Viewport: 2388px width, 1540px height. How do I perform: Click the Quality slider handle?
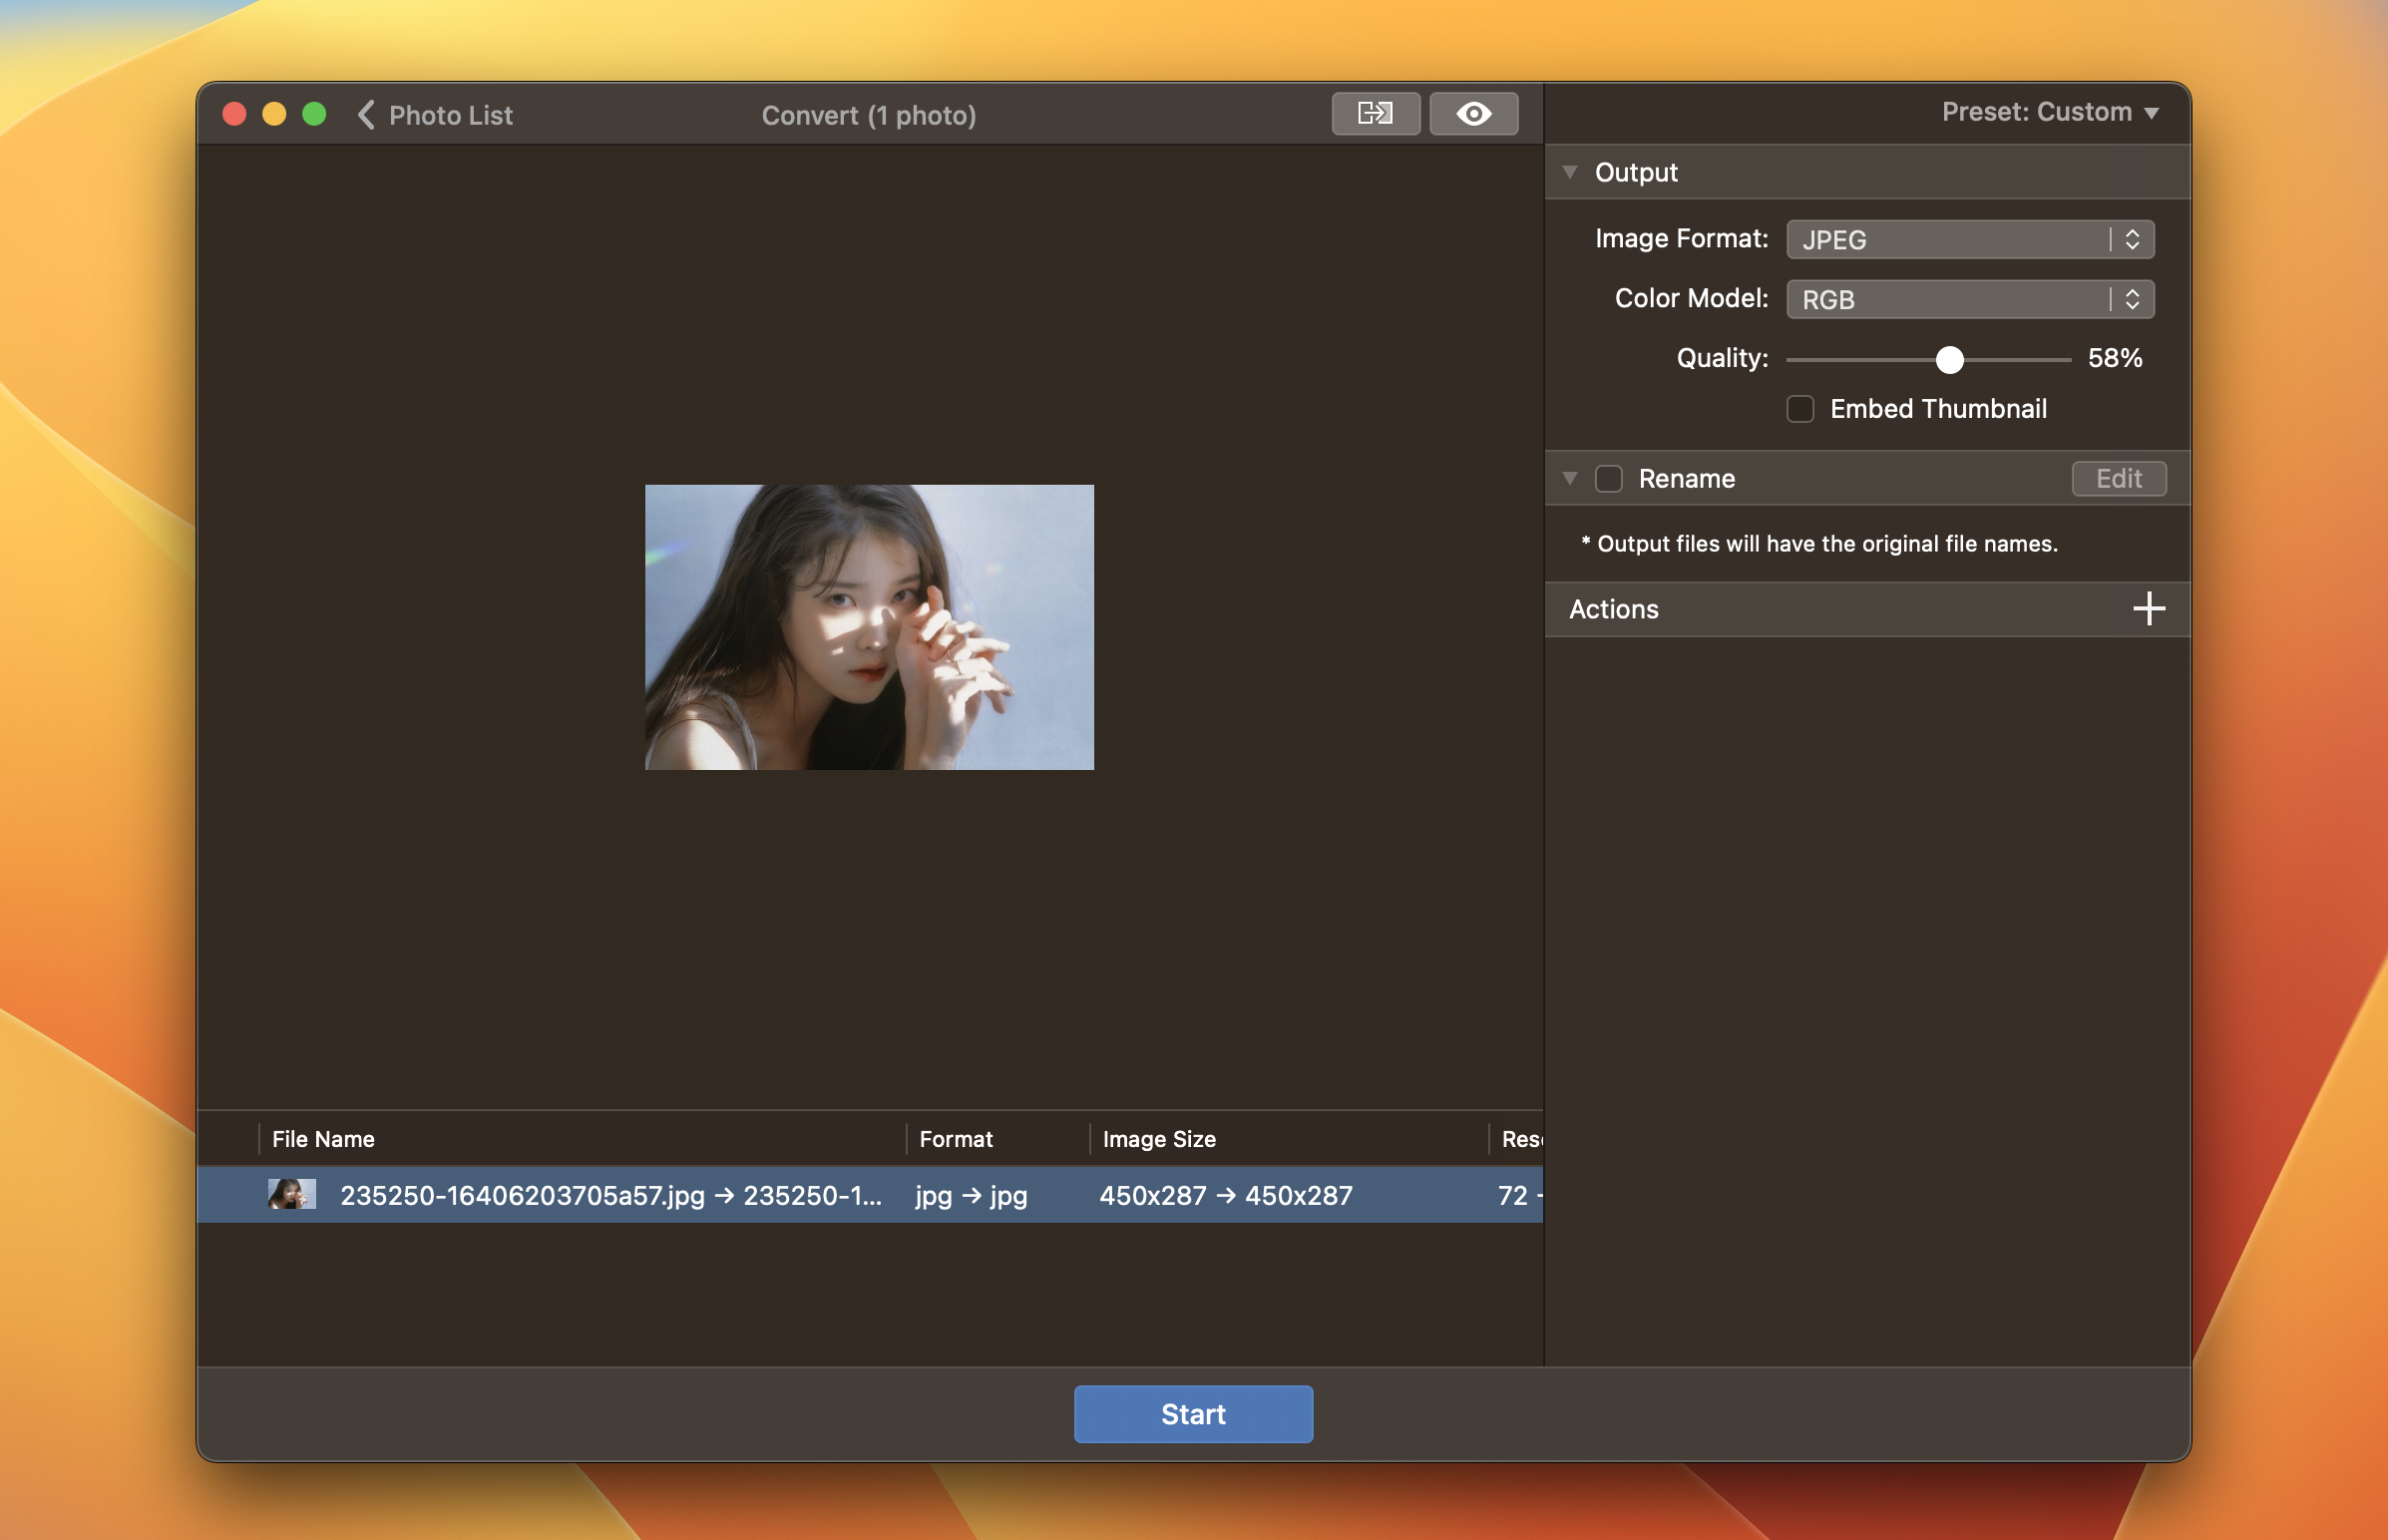[1949, 359]
